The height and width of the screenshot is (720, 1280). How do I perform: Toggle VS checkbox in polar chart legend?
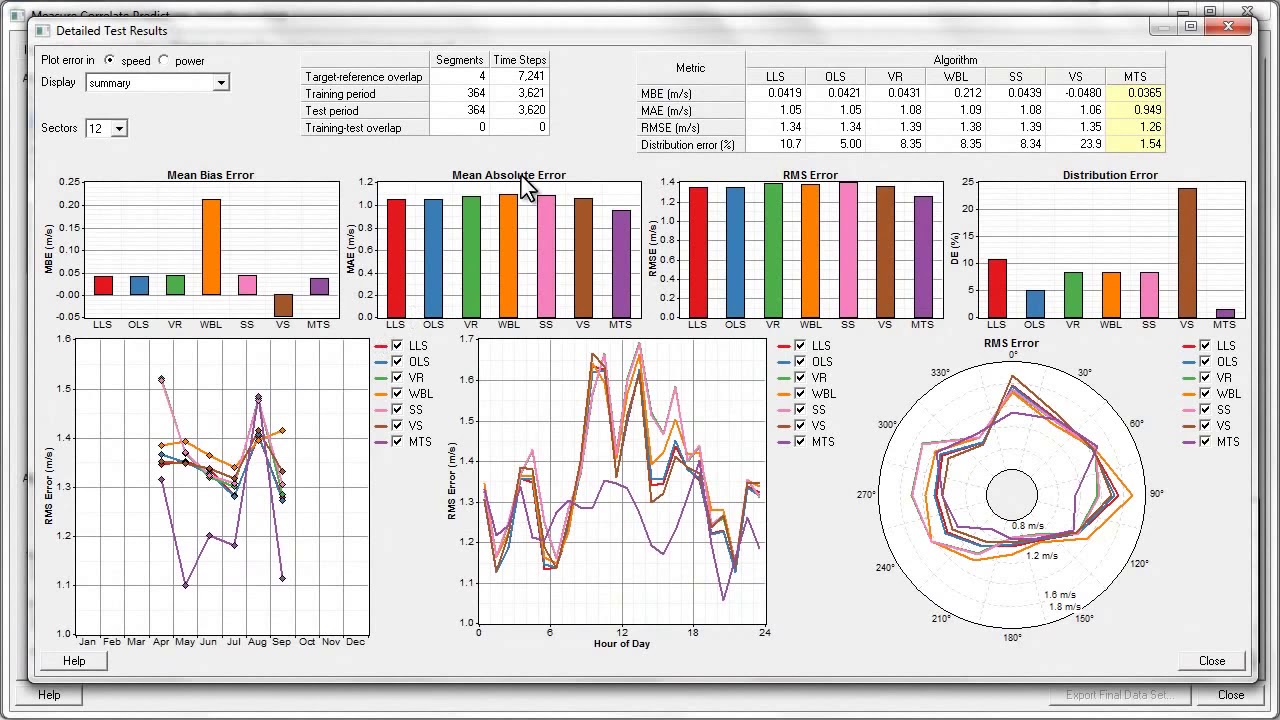[1206, 426]
